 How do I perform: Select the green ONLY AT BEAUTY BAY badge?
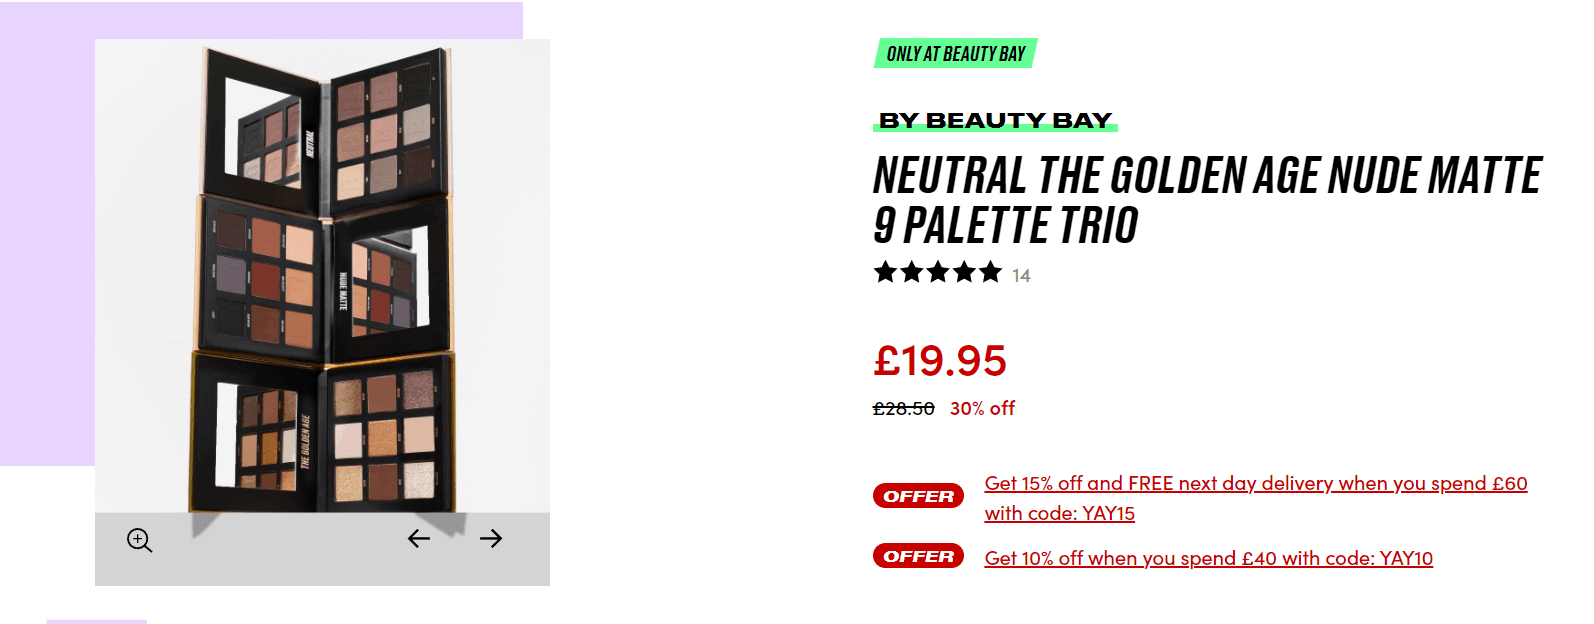956,53
